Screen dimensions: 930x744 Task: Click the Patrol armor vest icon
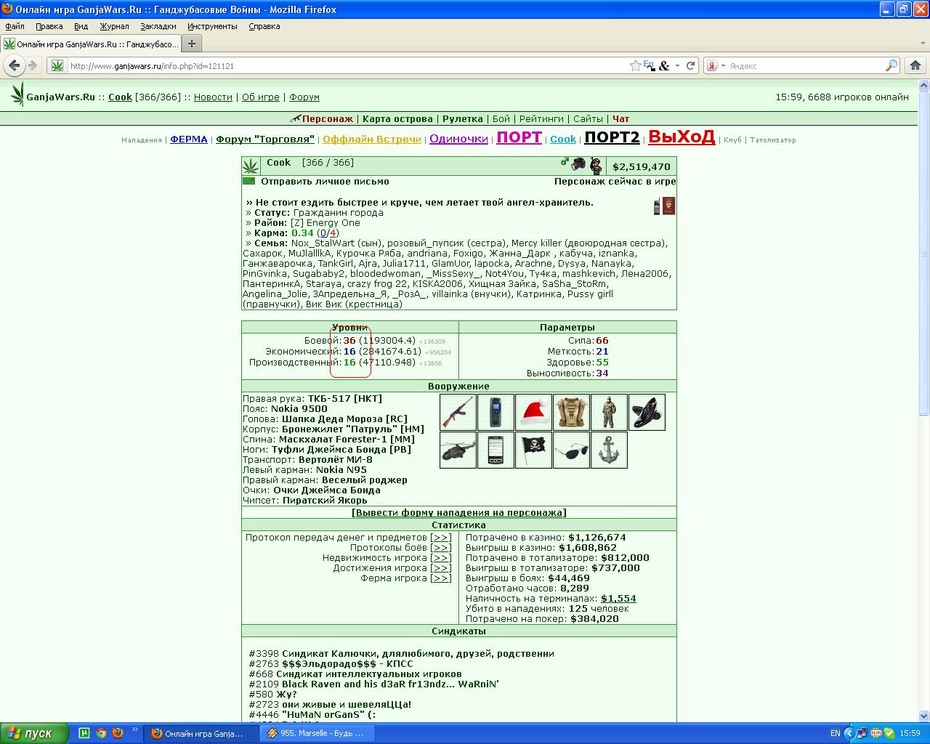coord(571,412)
